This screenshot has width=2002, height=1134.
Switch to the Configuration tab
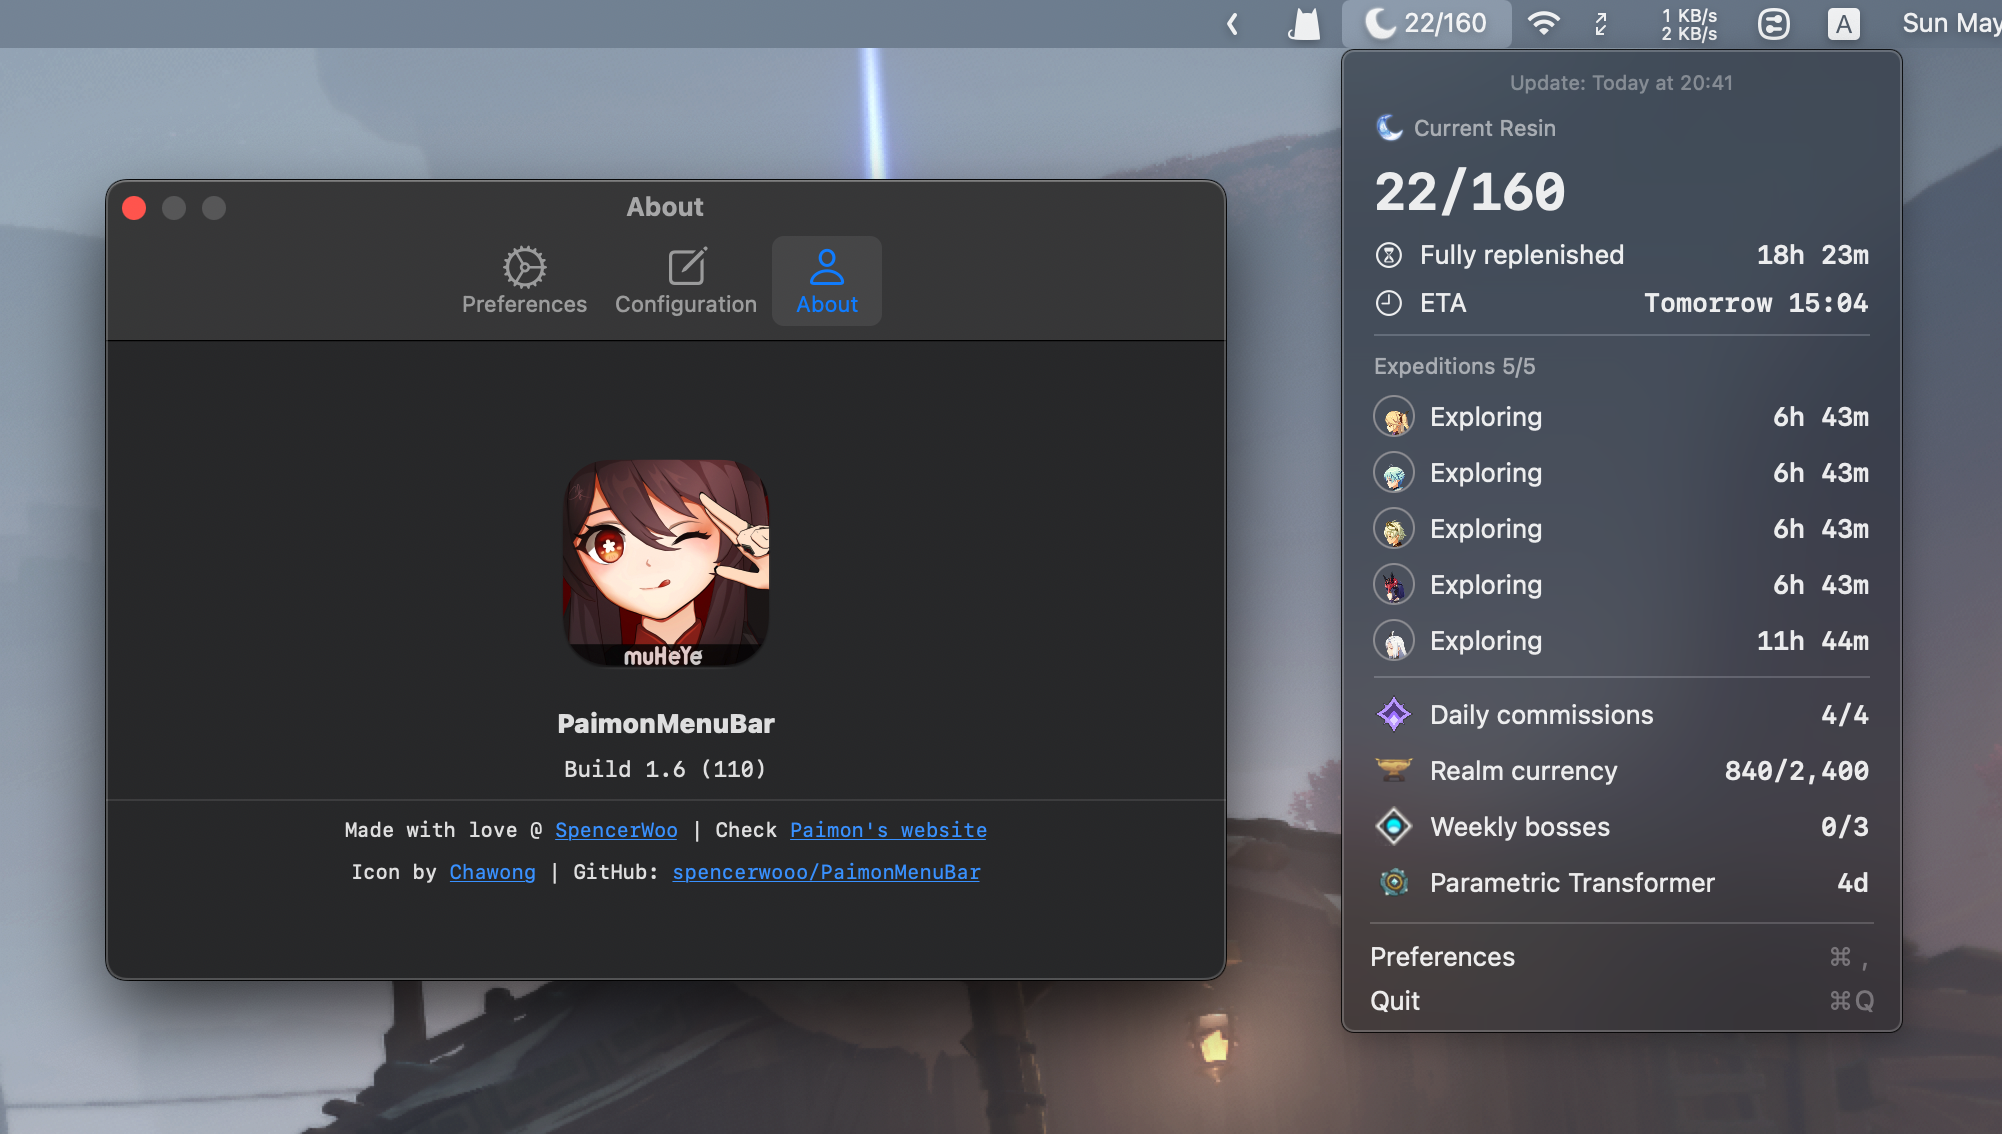[x=686, y=281]
